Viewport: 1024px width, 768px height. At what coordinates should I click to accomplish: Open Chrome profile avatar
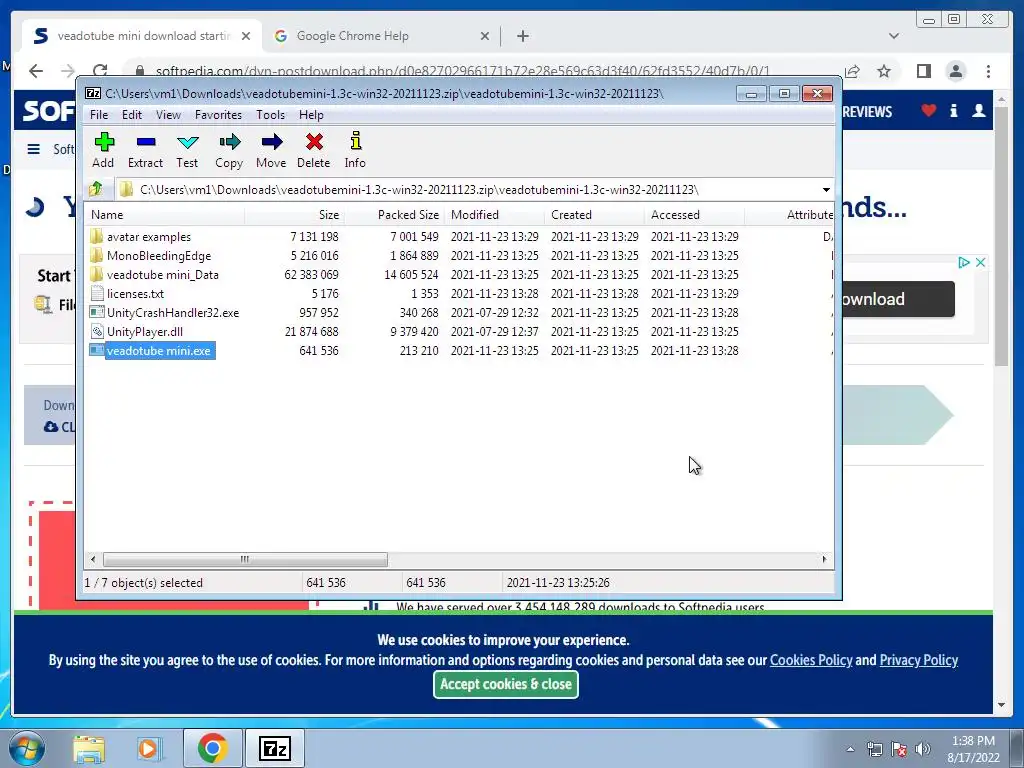coord(956,71)
